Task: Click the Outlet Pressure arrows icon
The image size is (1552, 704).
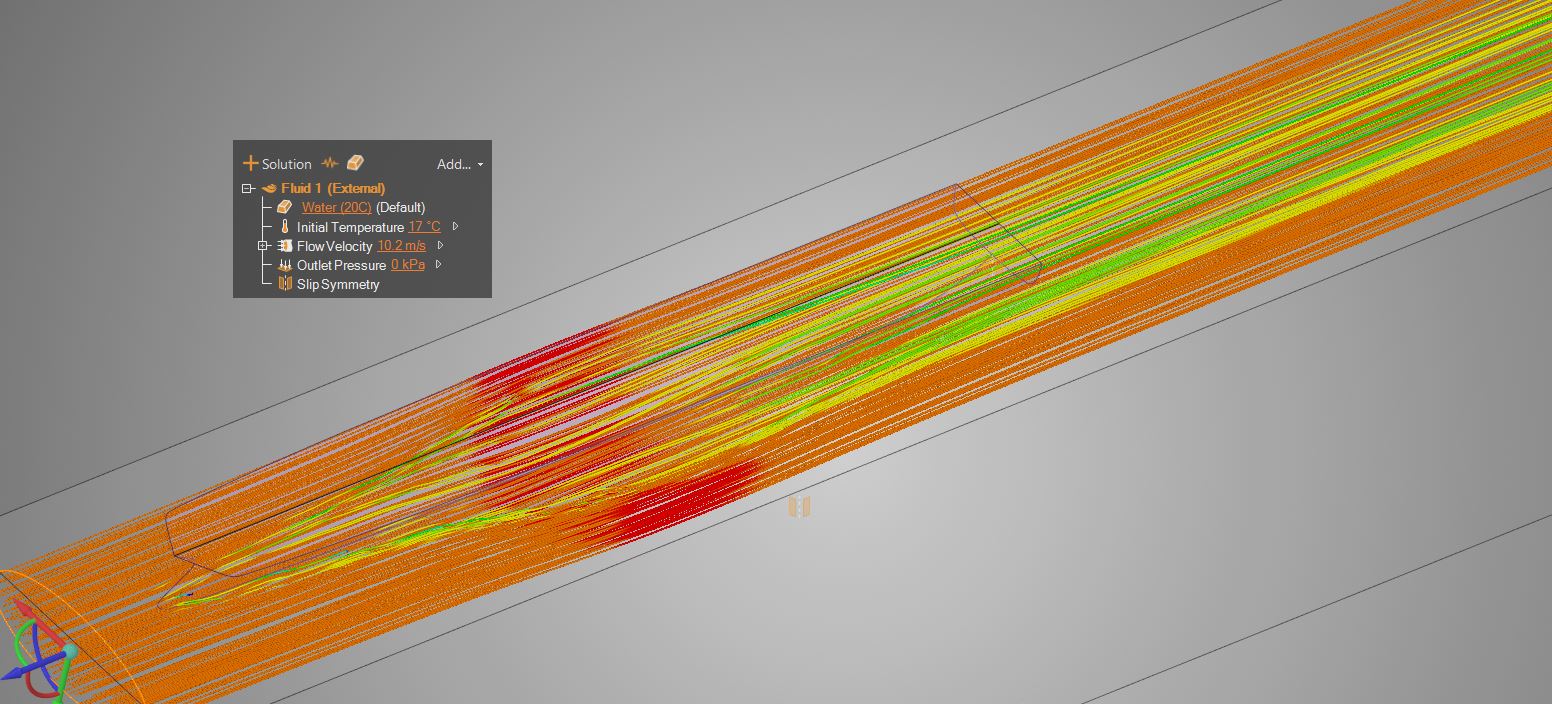Action: (285, 265)
